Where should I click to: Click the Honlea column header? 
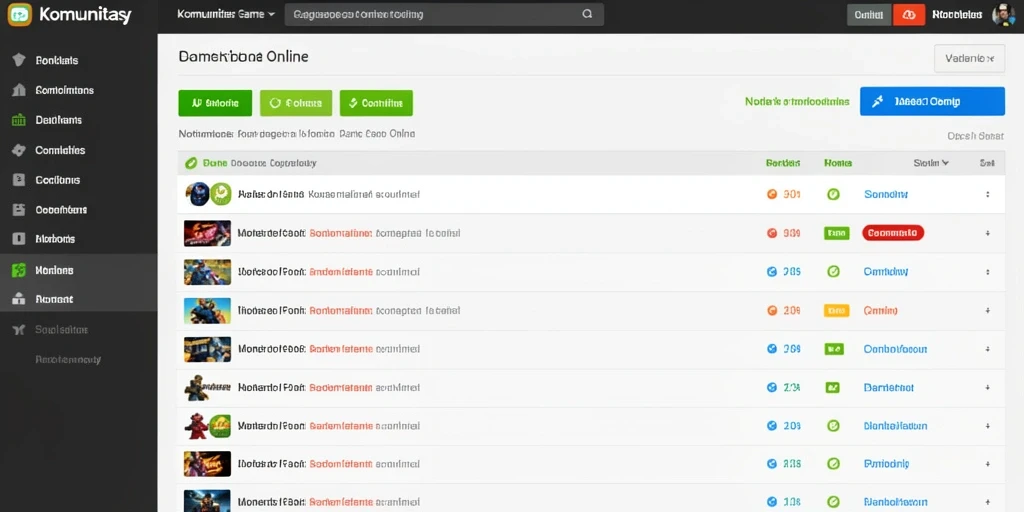(838, 163)
